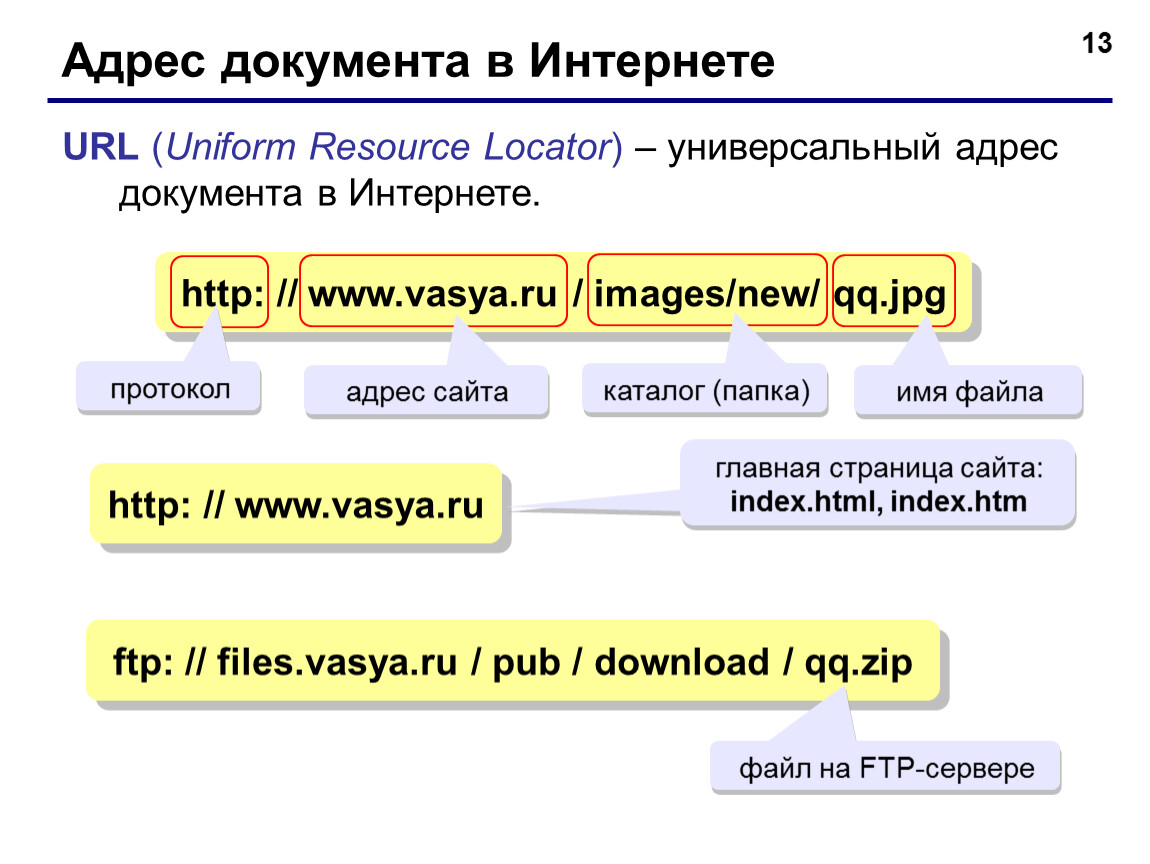1150x864 pixels.
Task: Click the 'файл на FTP-сервере' callout
Action: 886,767
